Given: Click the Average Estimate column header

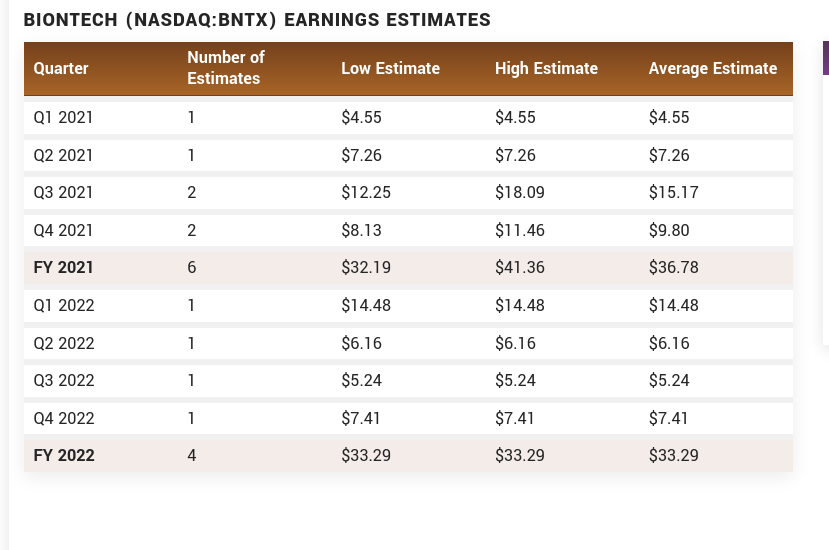Looking at the screenshot, I should coord(712,69).
